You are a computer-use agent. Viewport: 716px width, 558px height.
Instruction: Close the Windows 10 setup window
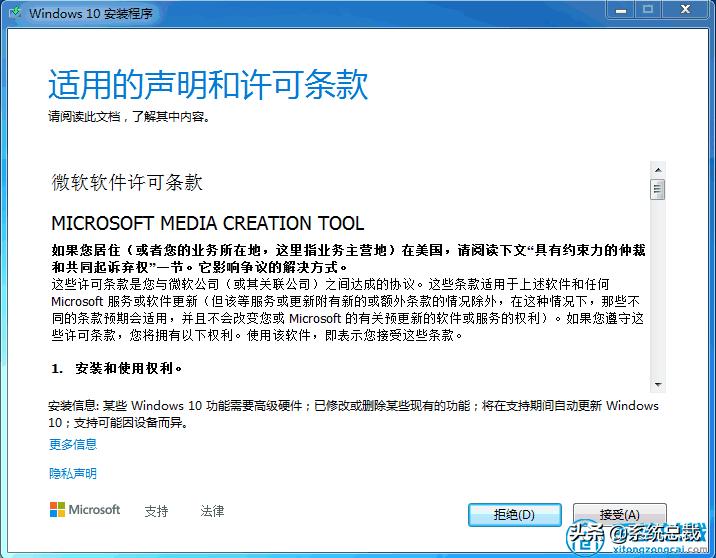click(x=685, y=10)
